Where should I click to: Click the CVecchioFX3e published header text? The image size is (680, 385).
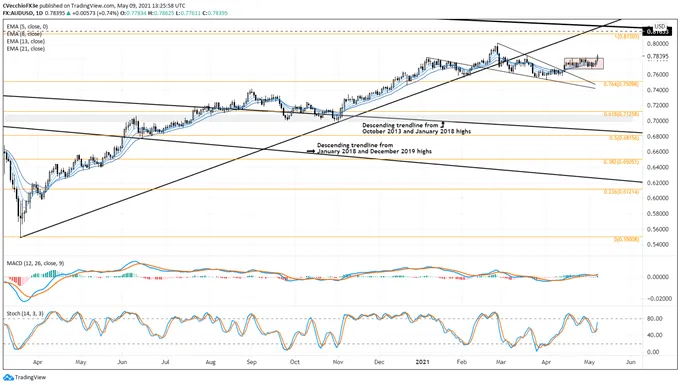94,6
